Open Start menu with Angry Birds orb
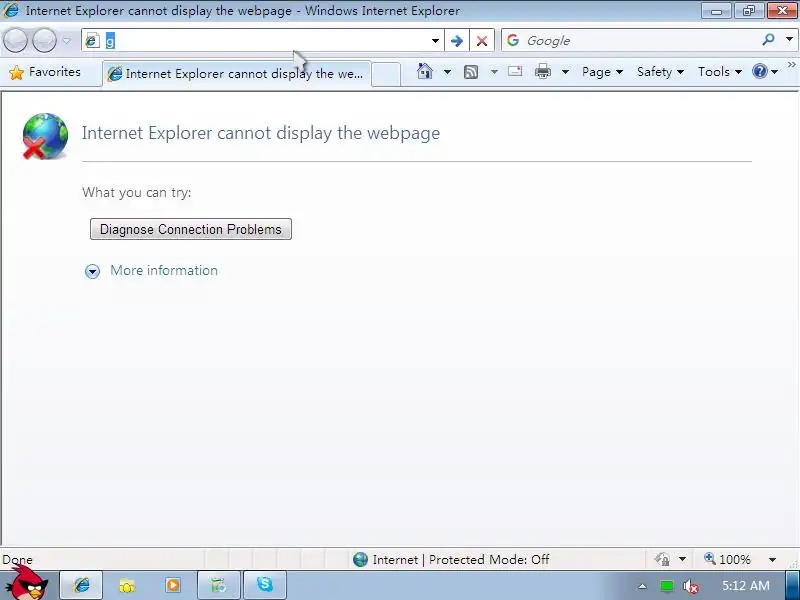The image size is (800, 600). [28, 584]
